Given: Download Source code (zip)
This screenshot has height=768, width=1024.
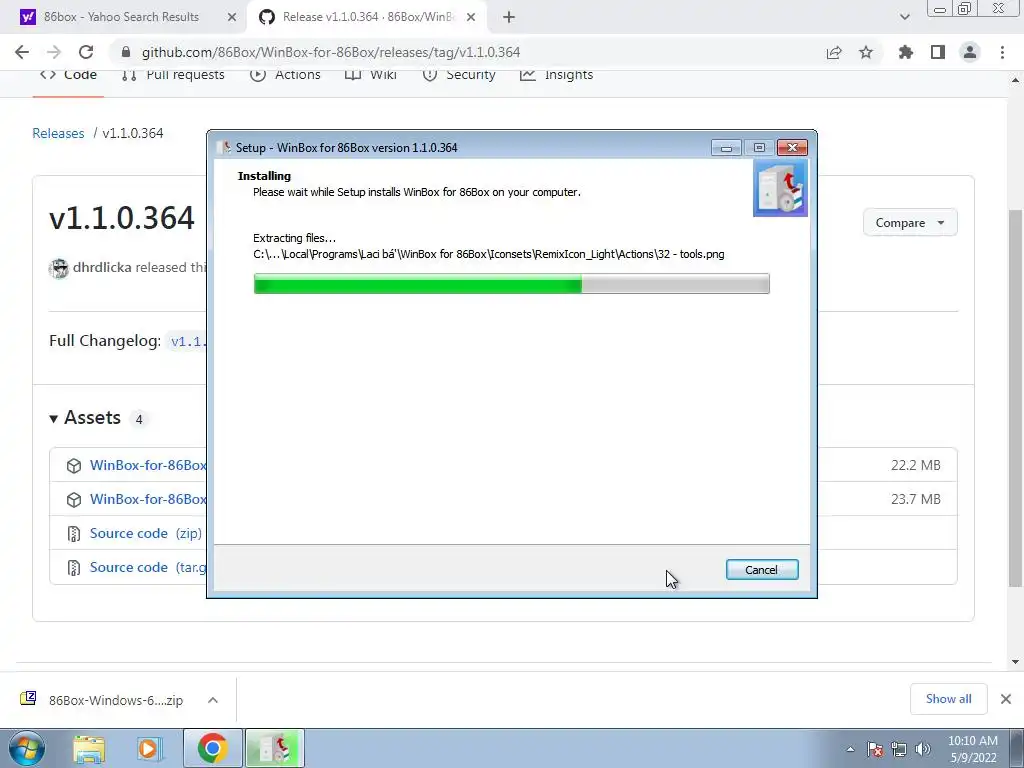Looking at the screenshot, I should 146,533.
